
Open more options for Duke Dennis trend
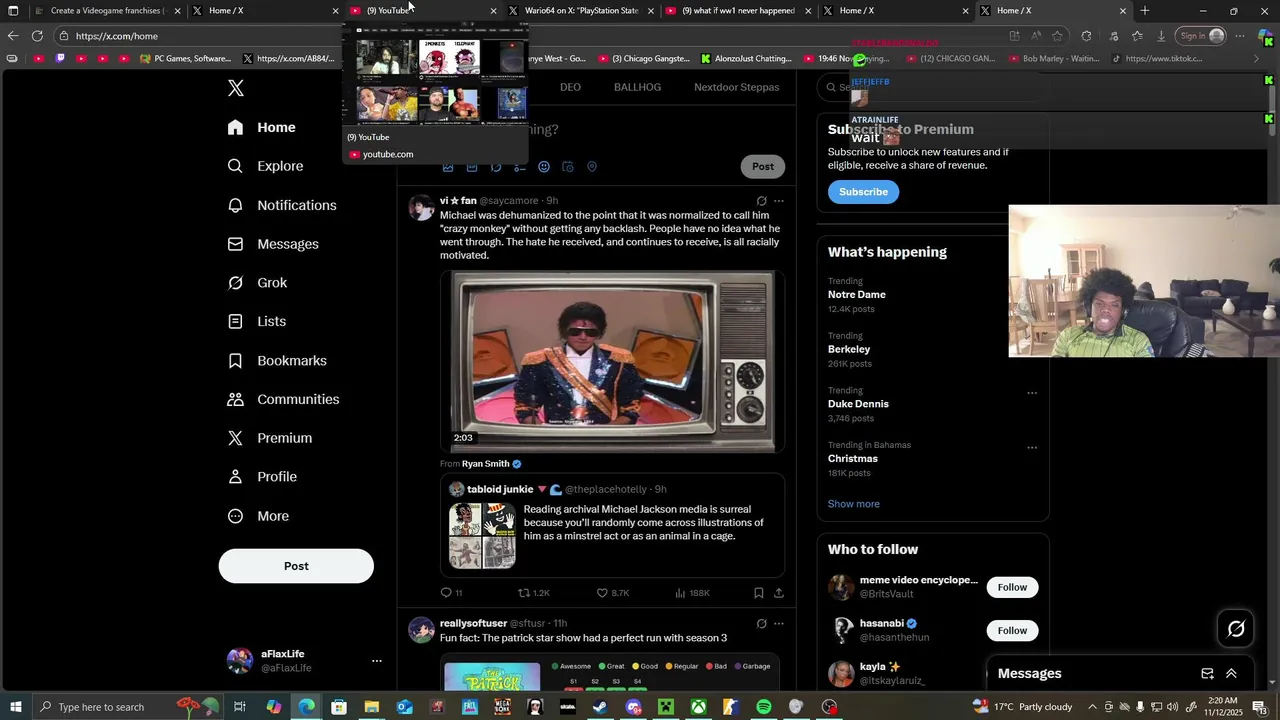[1032, 393]
